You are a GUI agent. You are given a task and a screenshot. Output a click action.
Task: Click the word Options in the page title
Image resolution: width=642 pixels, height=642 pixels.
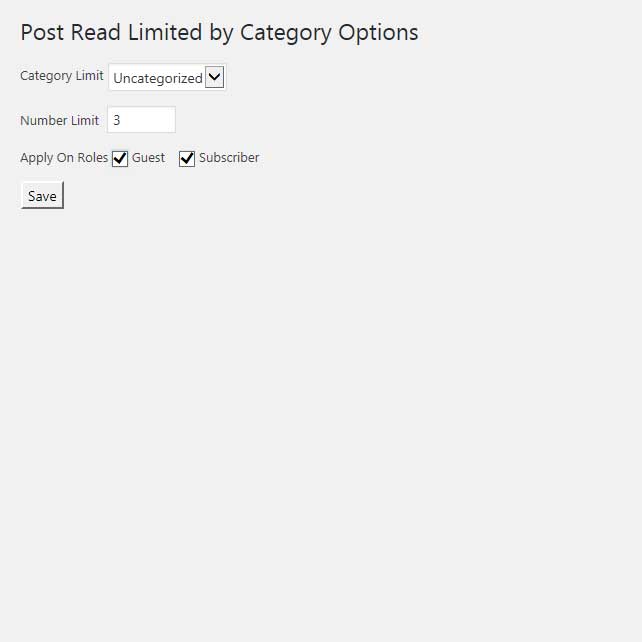pos(378,32)
